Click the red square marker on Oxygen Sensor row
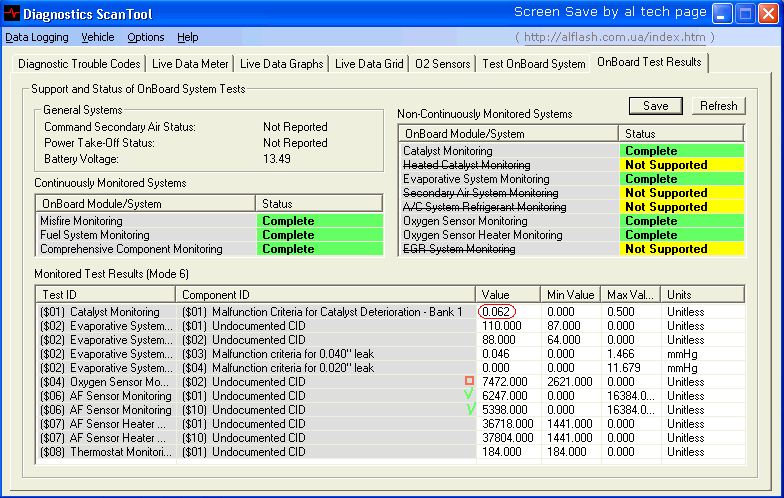 [469, 381]
